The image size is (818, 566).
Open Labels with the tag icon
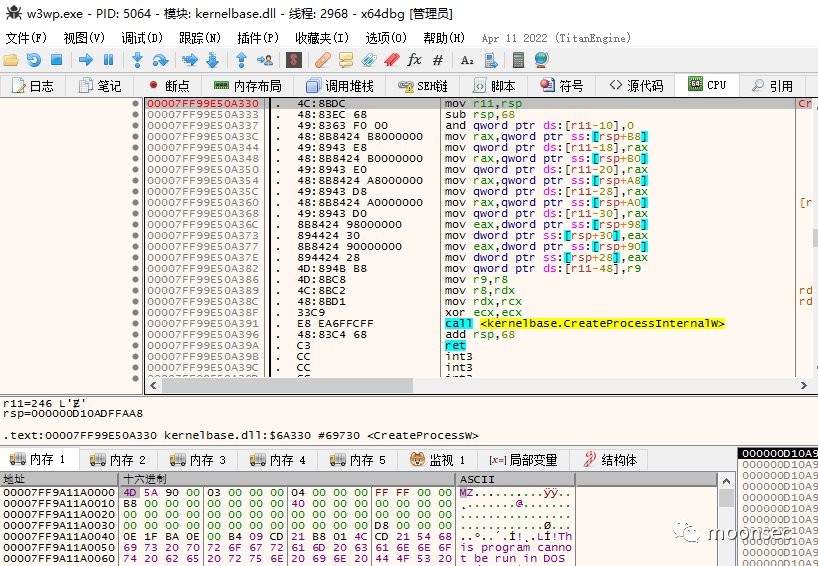368,60
